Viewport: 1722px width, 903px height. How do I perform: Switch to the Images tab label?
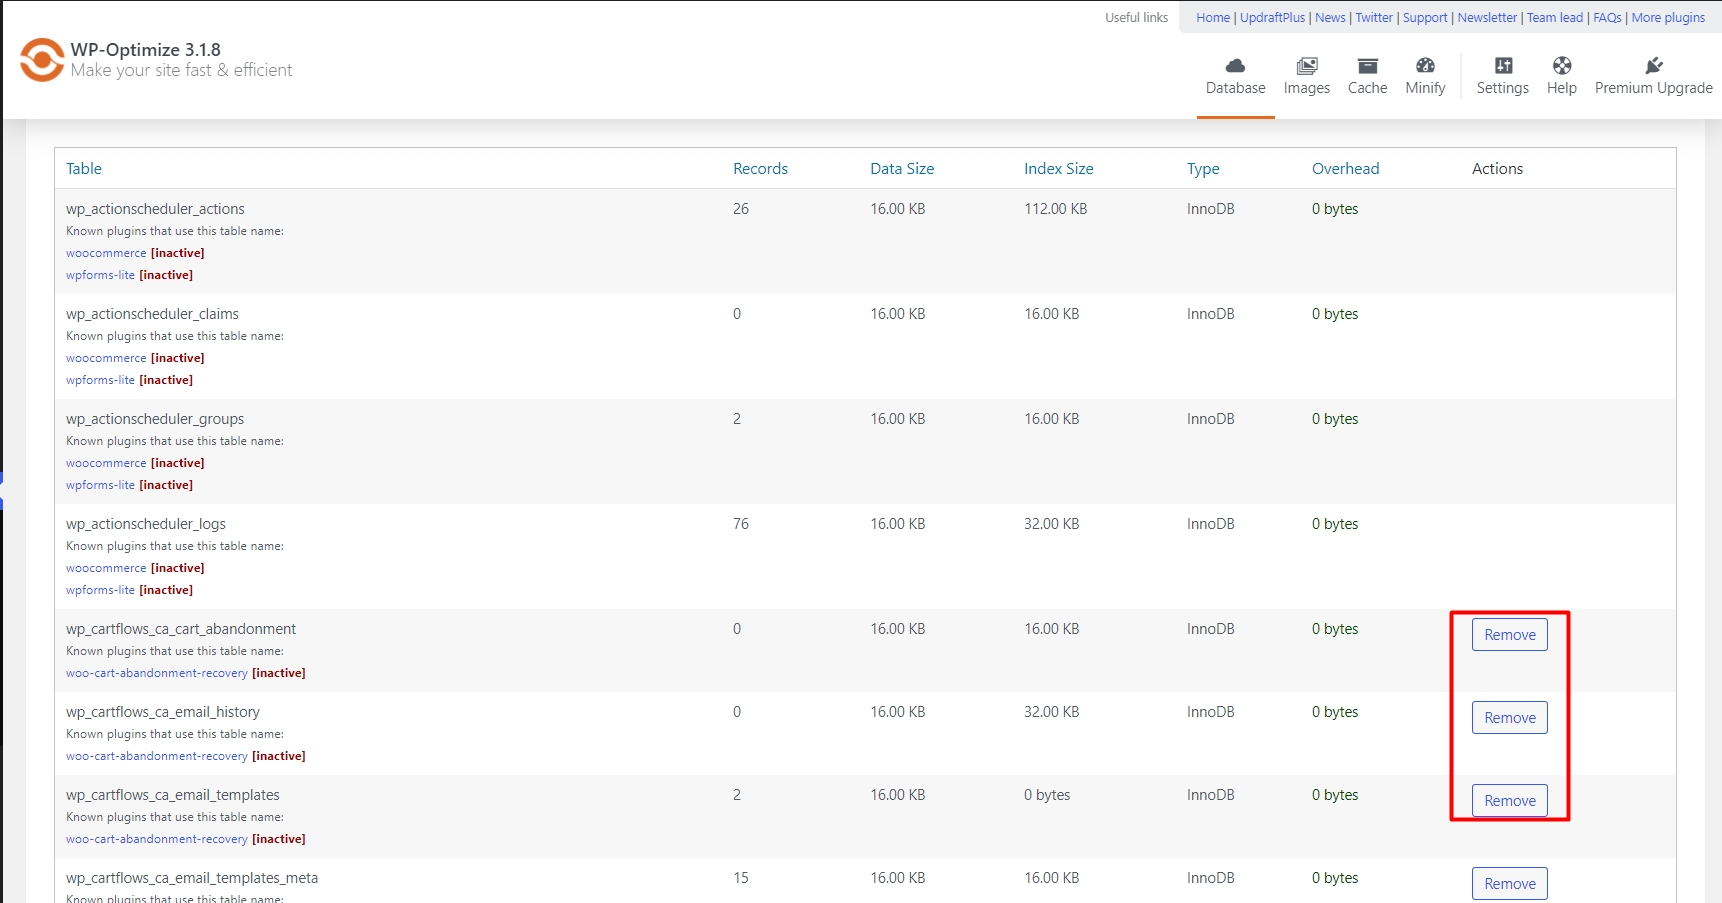1306,88
